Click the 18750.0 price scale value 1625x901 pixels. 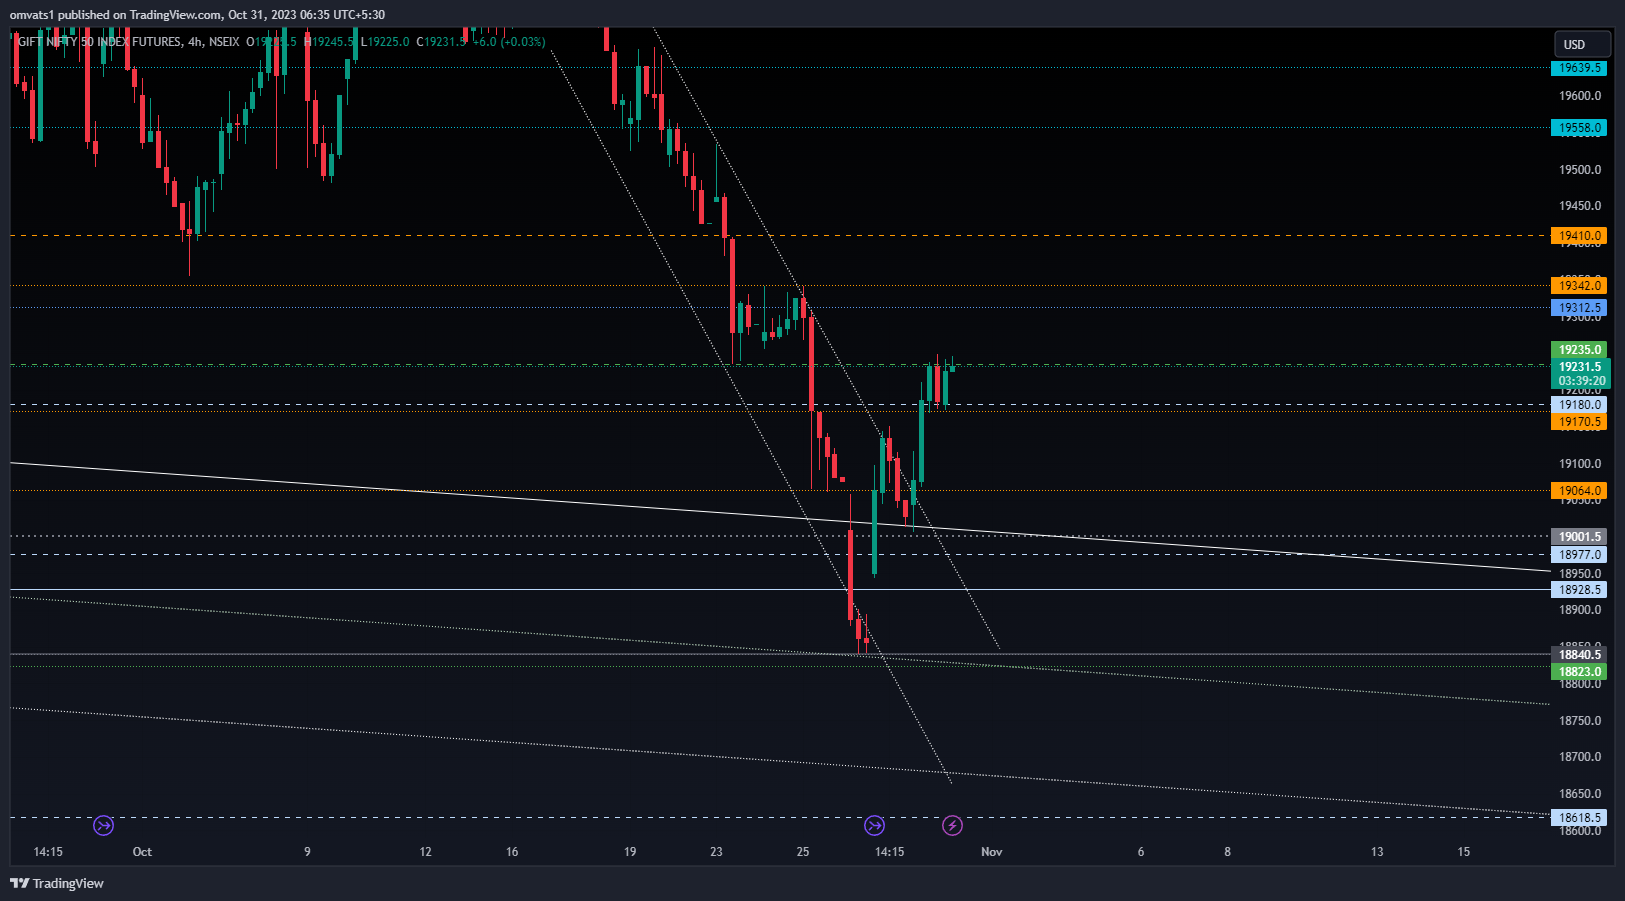[x=1580, y=721]
